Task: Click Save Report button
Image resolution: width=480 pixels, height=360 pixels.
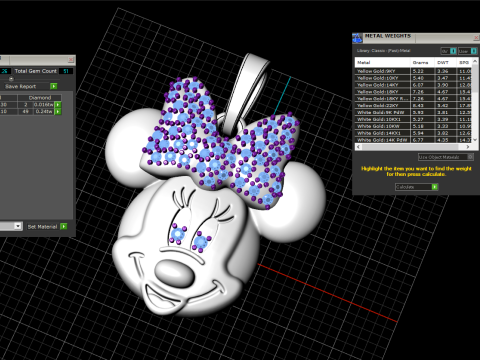Action: point(27,86)
